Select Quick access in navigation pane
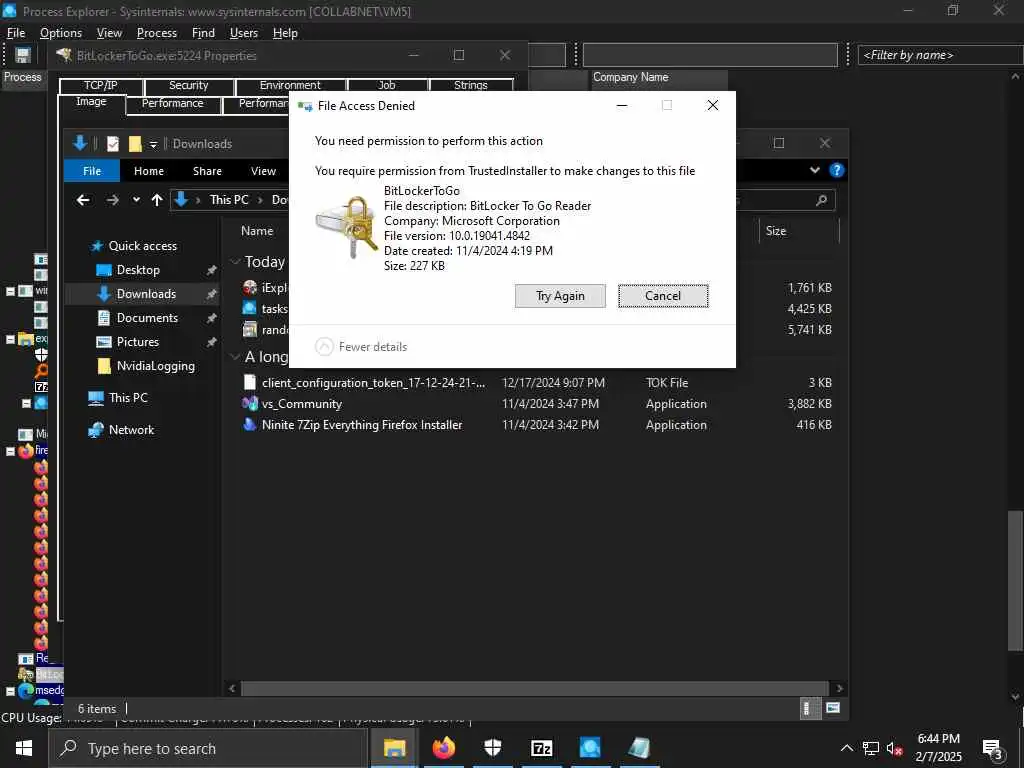Screen dimensions: 1024x768 (x=142, y=246)
